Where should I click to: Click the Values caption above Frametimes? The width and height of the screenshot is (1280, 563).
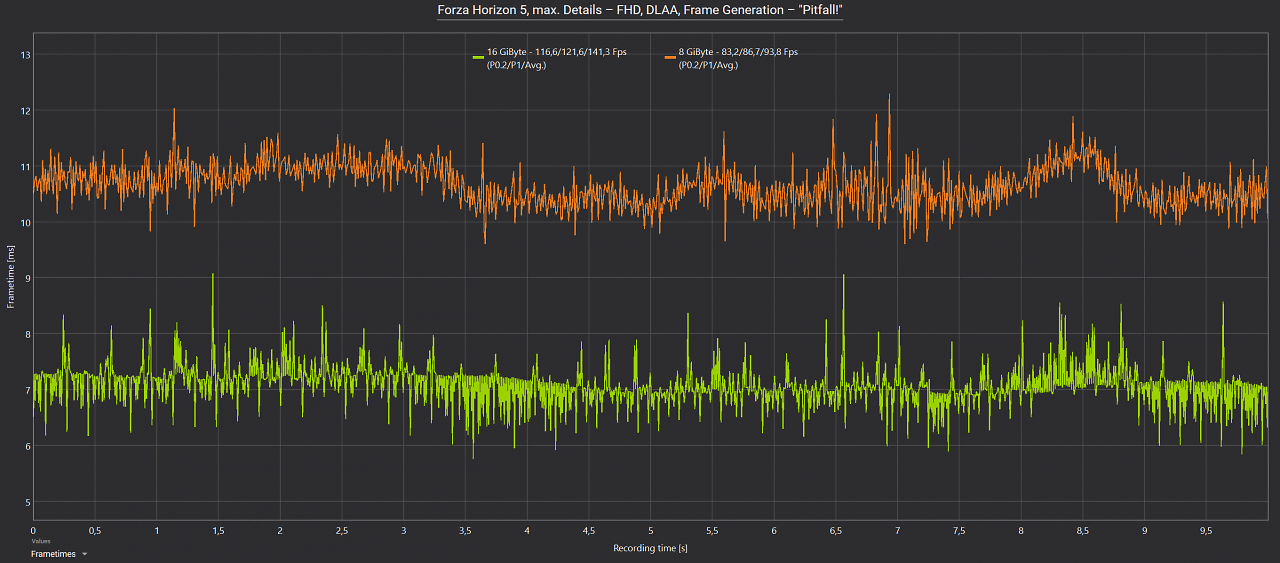[40, 541]
